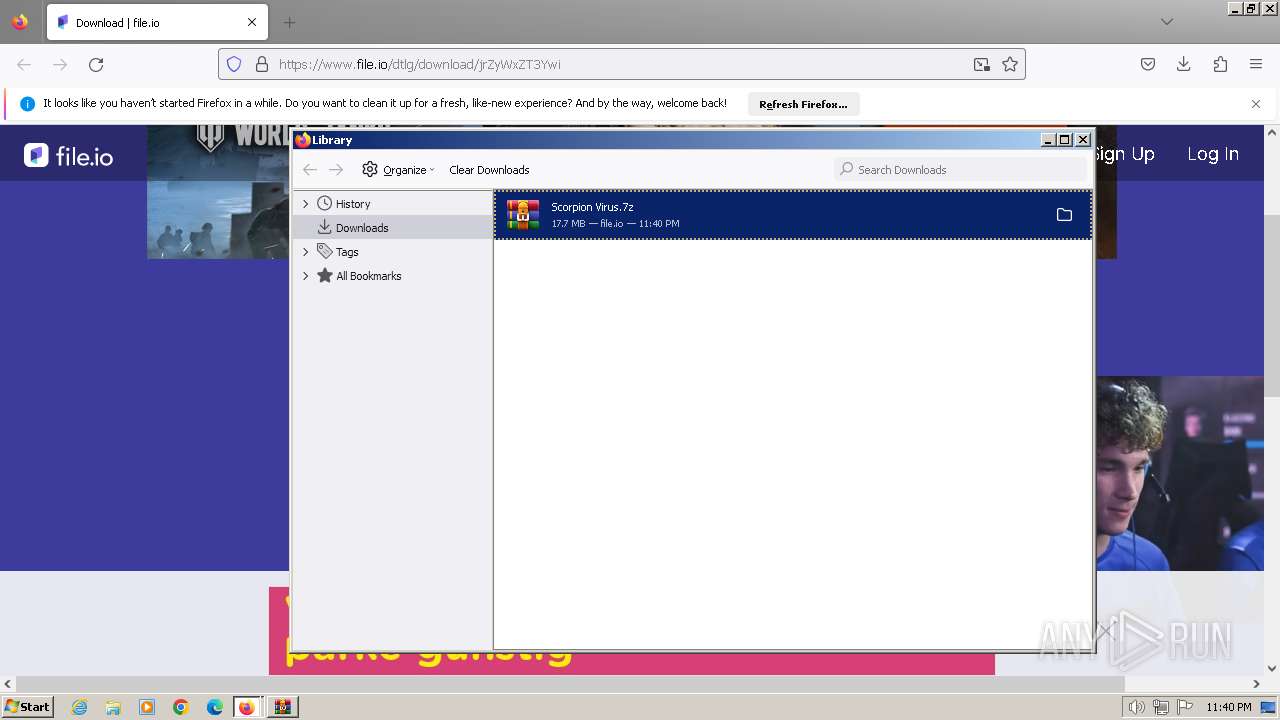Open Firefox application hamburger menu
The image size is (1280, 720).
tap(1256, 65)
